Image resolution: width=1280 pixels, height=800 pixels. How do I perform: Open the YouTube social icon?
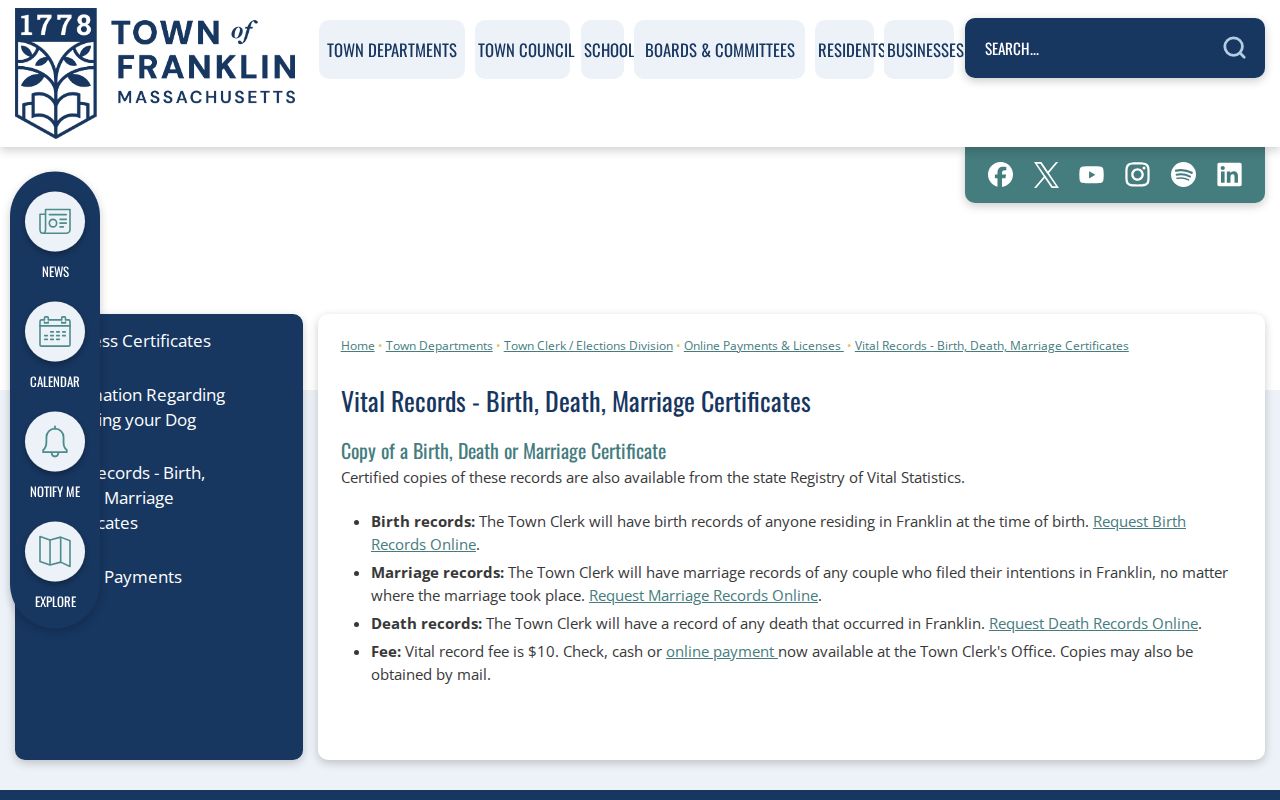(x=1091, y=175)
